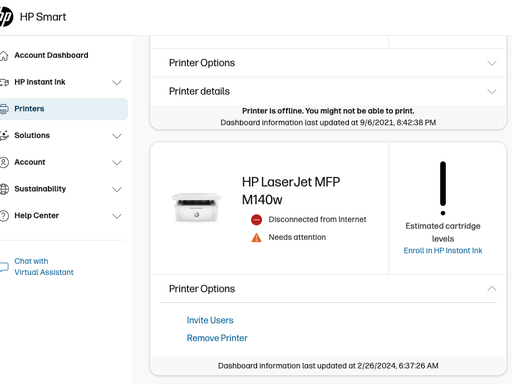Click the HP Instant Ink delivery icon
This screenshot has height=384, width=512.
[4, 82]
